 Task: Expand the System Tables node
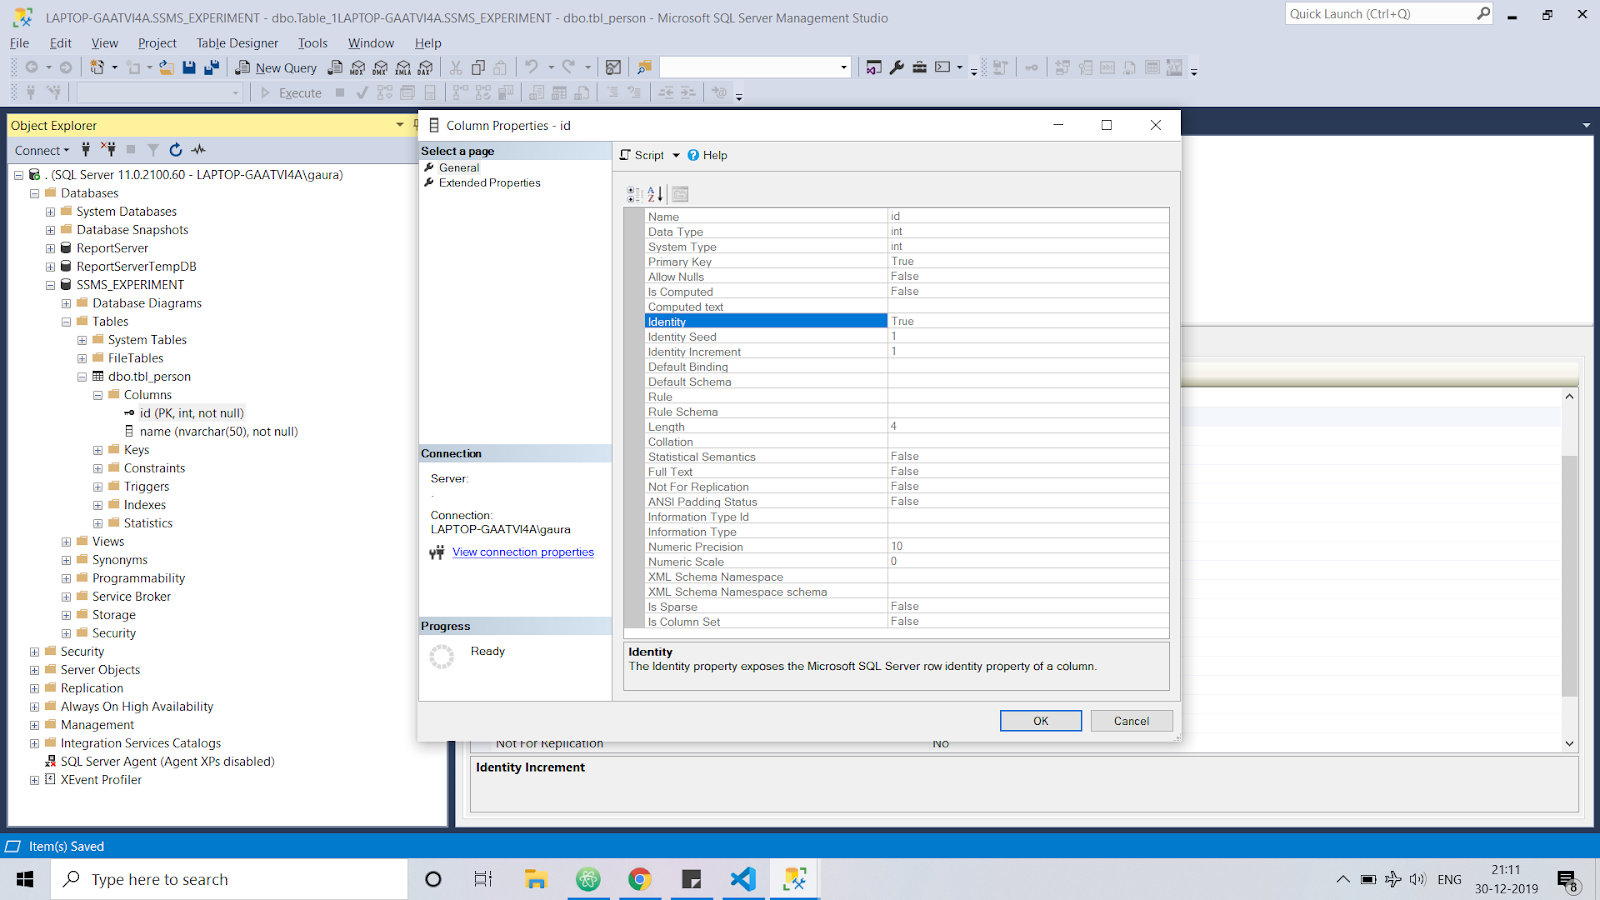pos(82,339)
